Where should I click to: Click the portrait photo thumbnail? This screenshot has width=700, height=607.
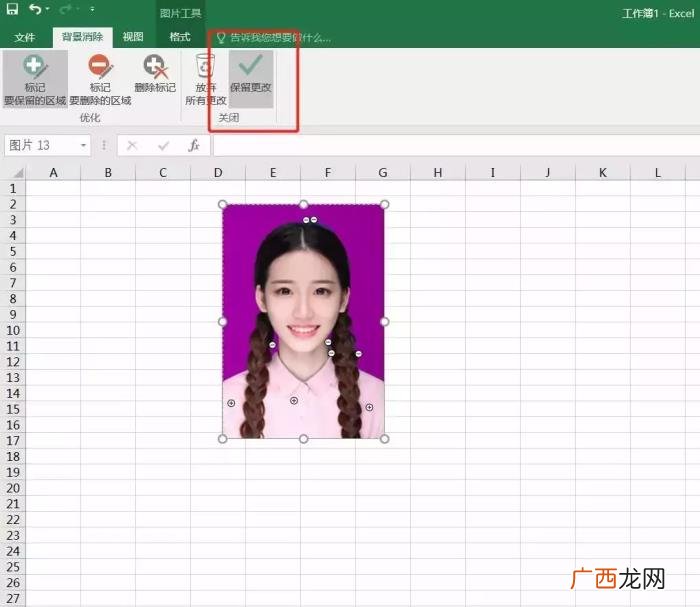[304, 321]
